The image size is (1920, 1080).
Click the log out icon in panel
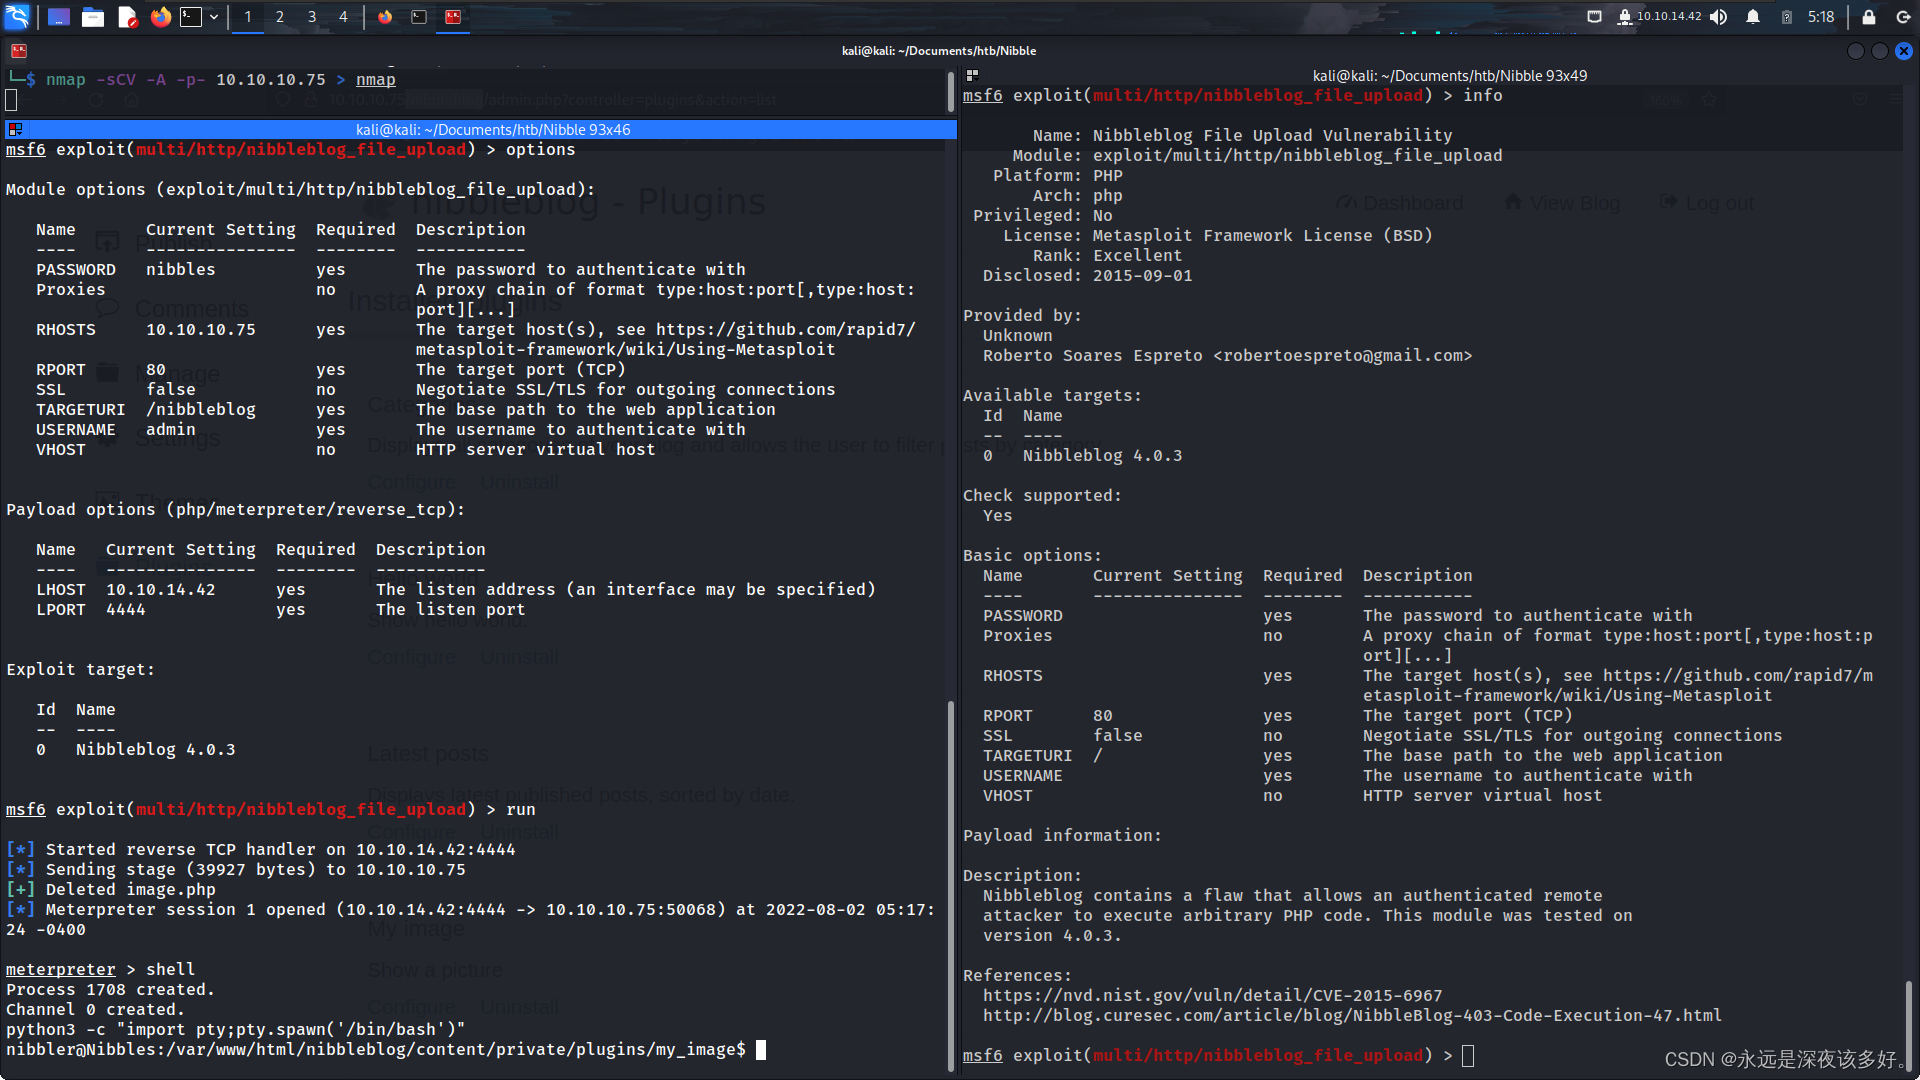1903,17
